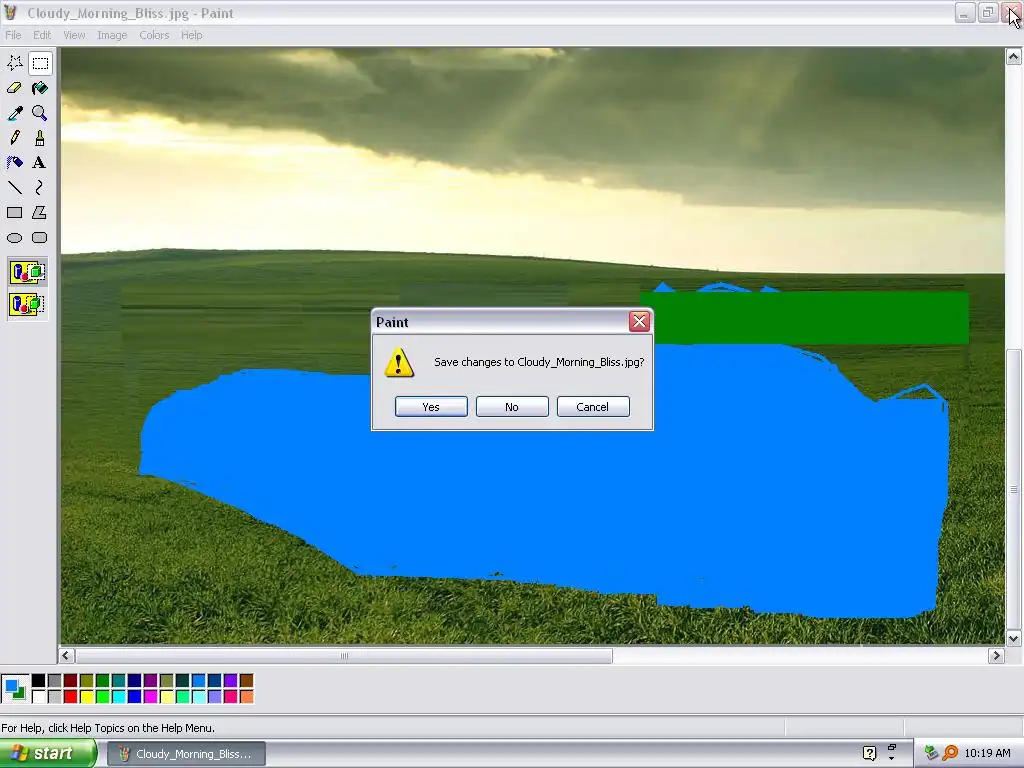Pick the cyan color swatch

(x=118, y=697)
